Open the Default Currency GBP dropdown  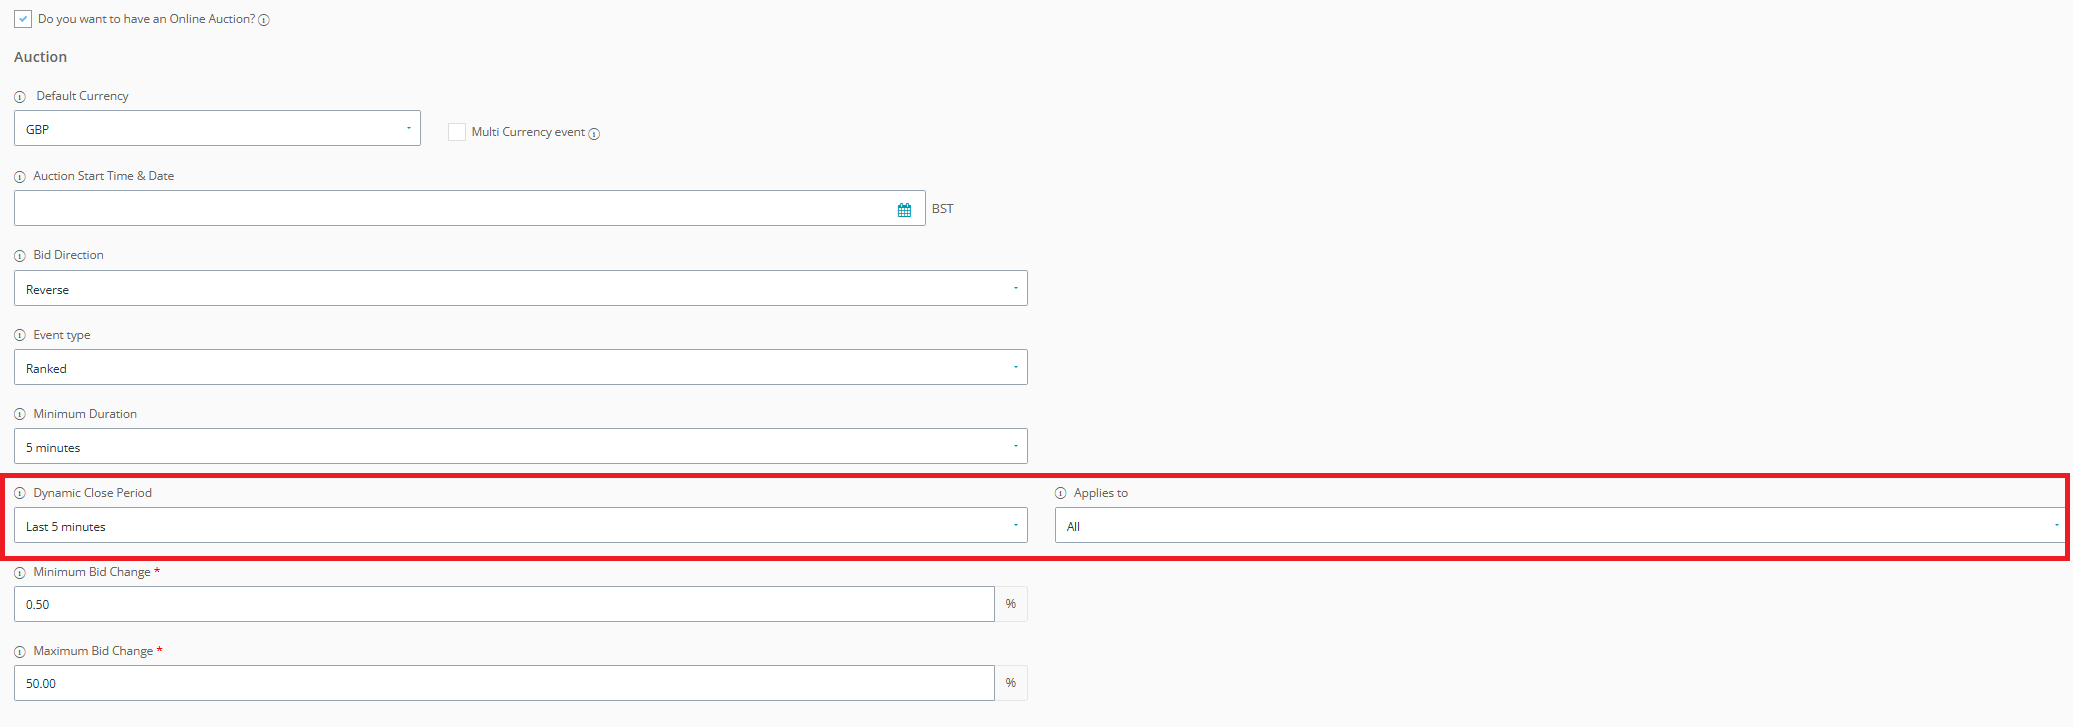tap(217, 128)
